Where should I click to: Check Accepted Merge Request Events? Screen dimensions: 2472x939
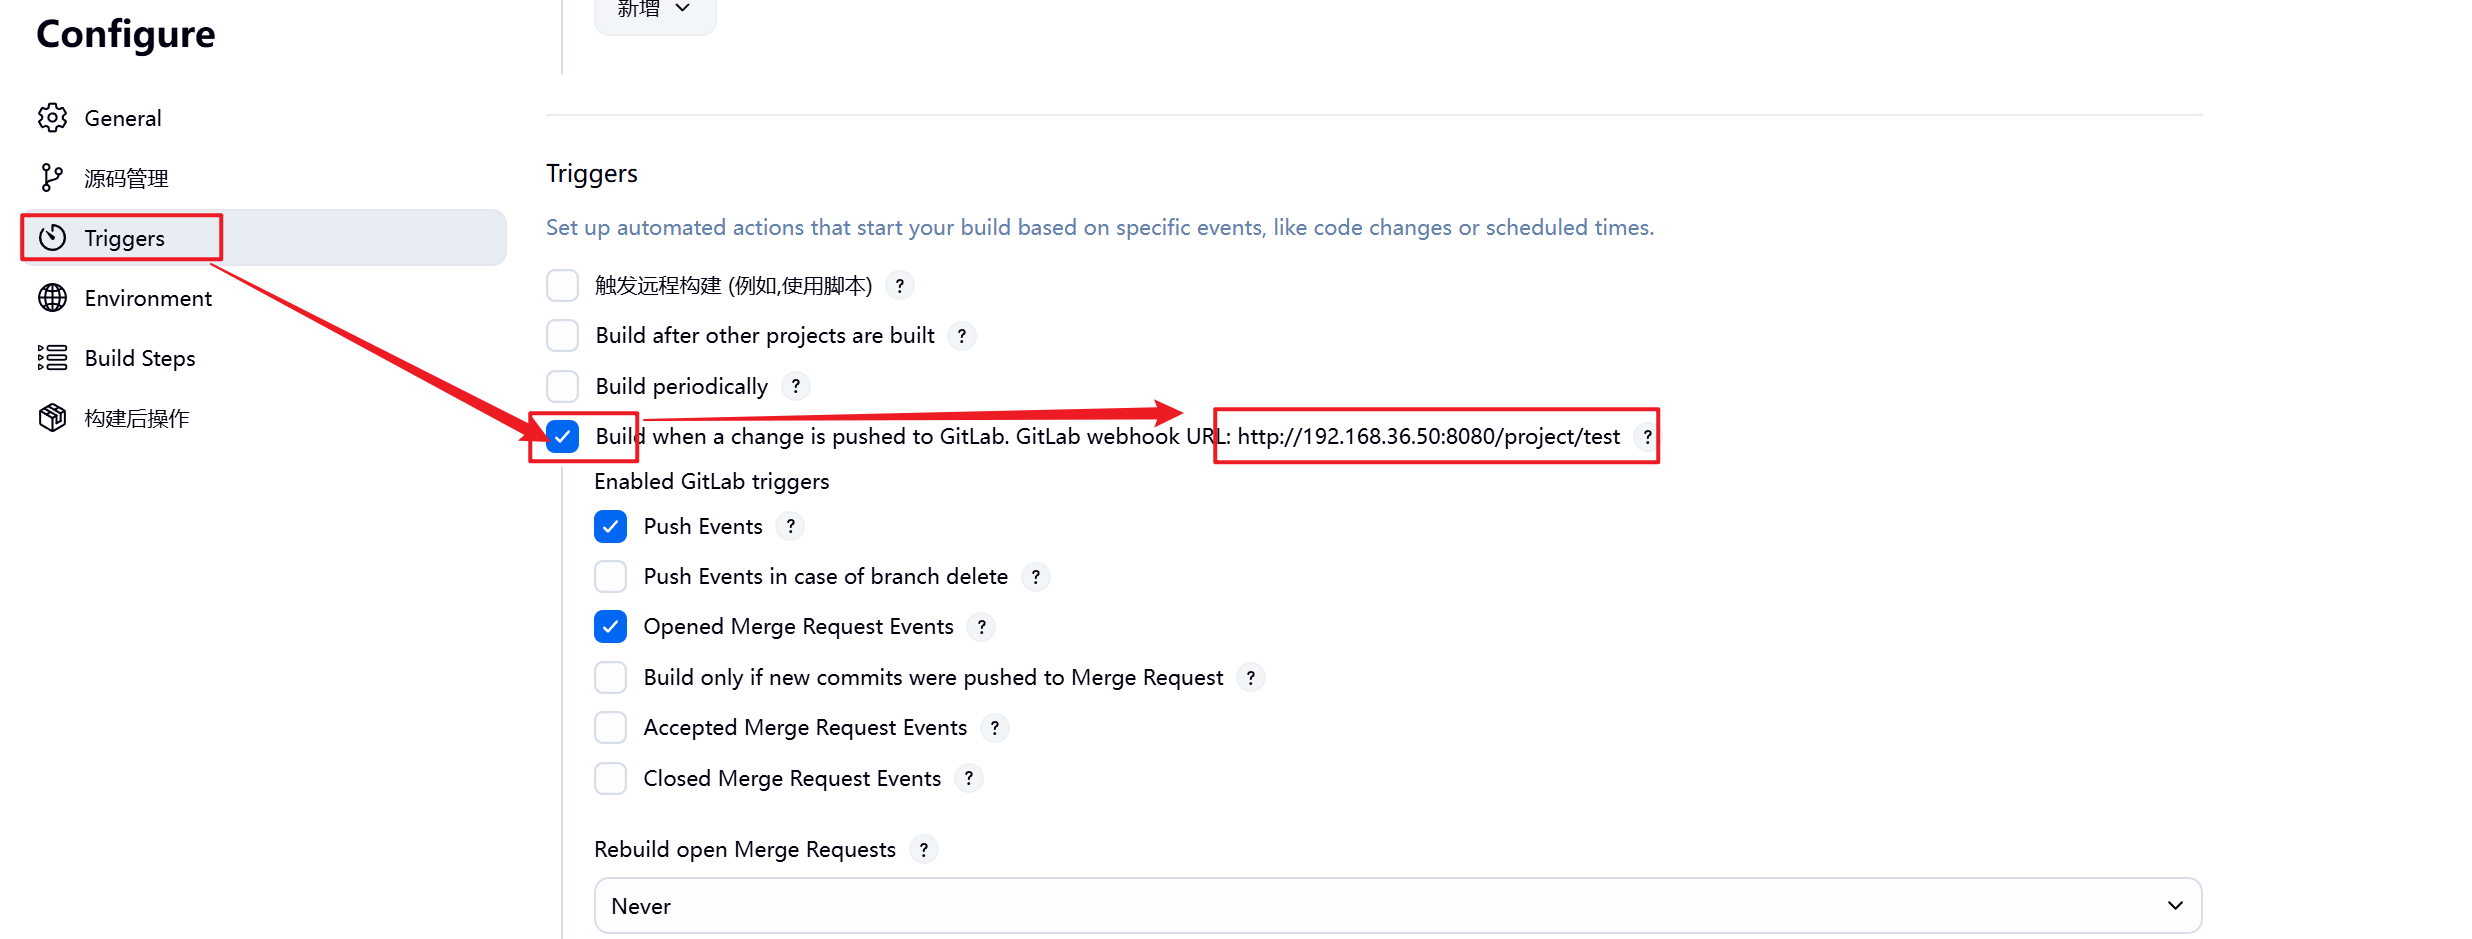(611, 728)
